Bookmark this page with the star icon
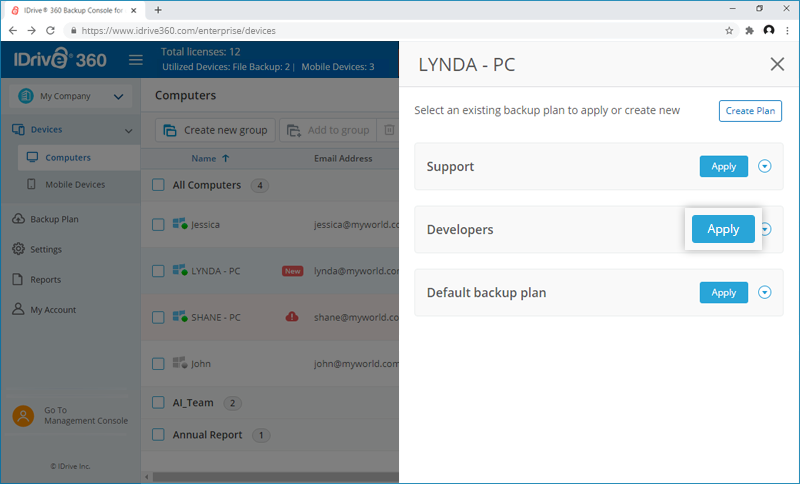 click(x=729, y=30)
